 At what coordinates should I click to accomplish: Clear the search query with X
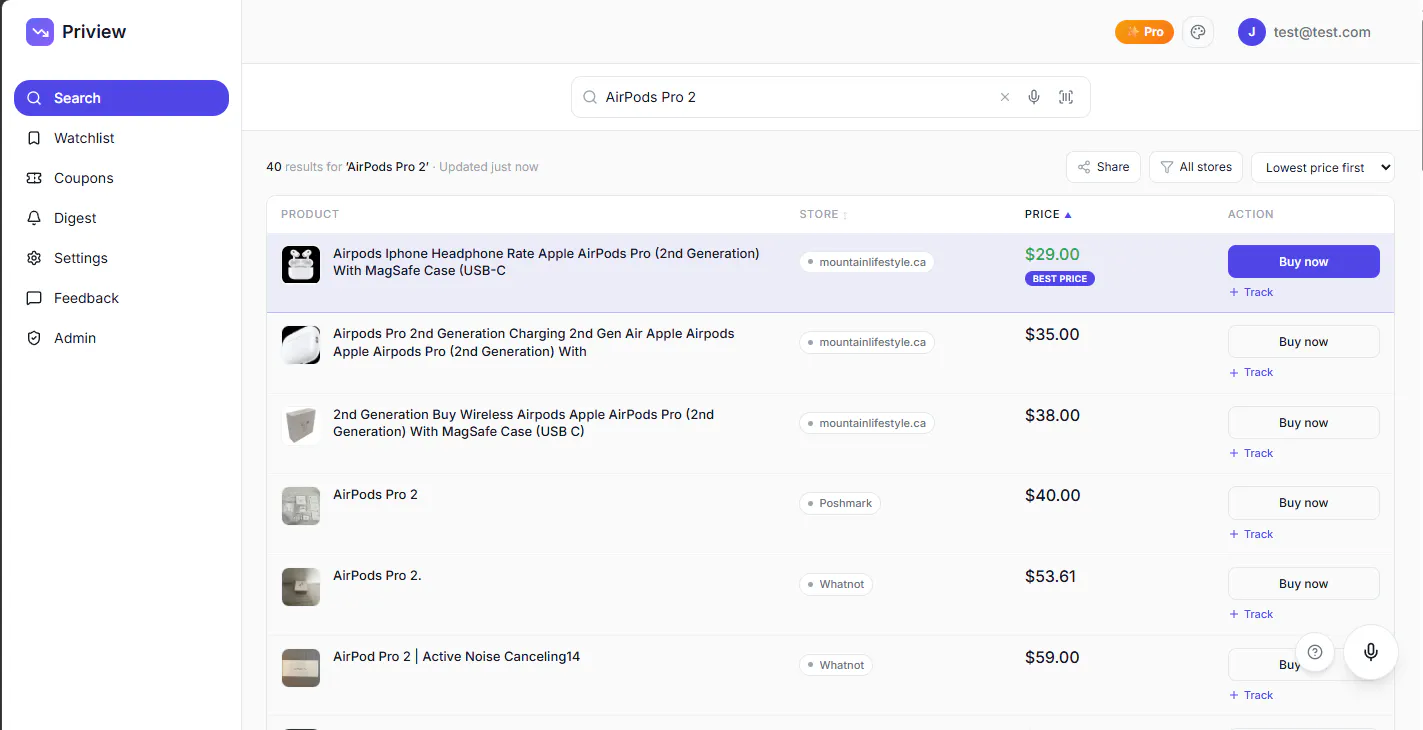(x=1005, y=97)
